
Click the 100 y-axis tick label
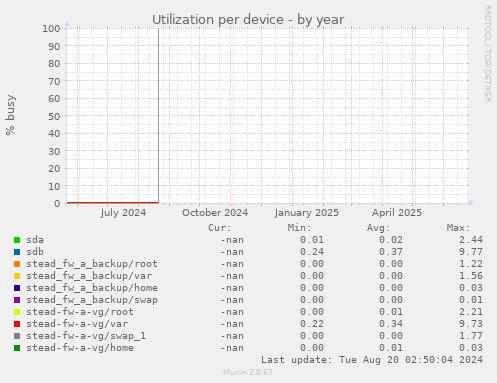(51, 28)
